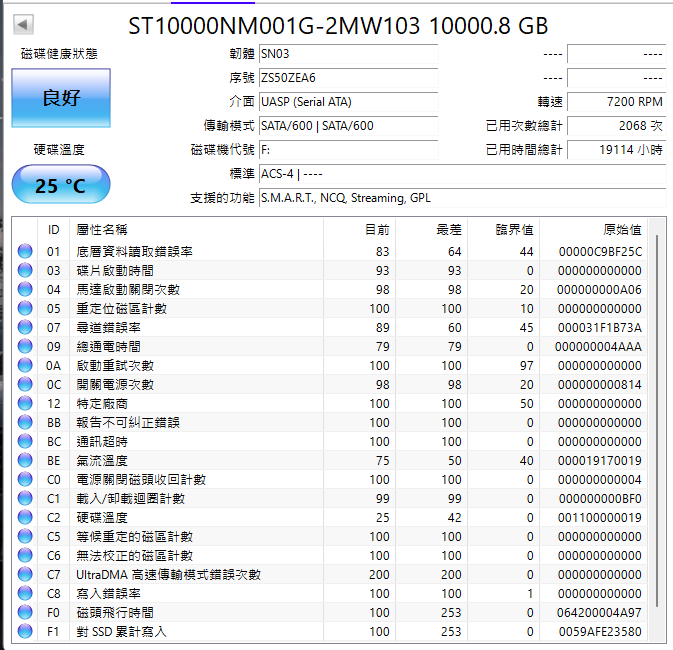The image size is (673, 650).
Task: Click the status orb for attribute C7
Action: [x=25, y=574]
